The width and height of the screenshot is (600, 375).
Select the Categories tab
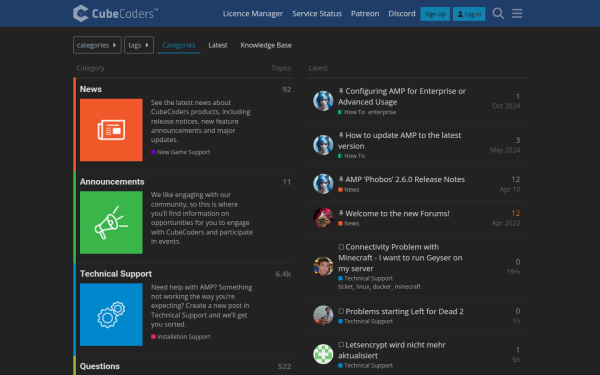(179, 45)
